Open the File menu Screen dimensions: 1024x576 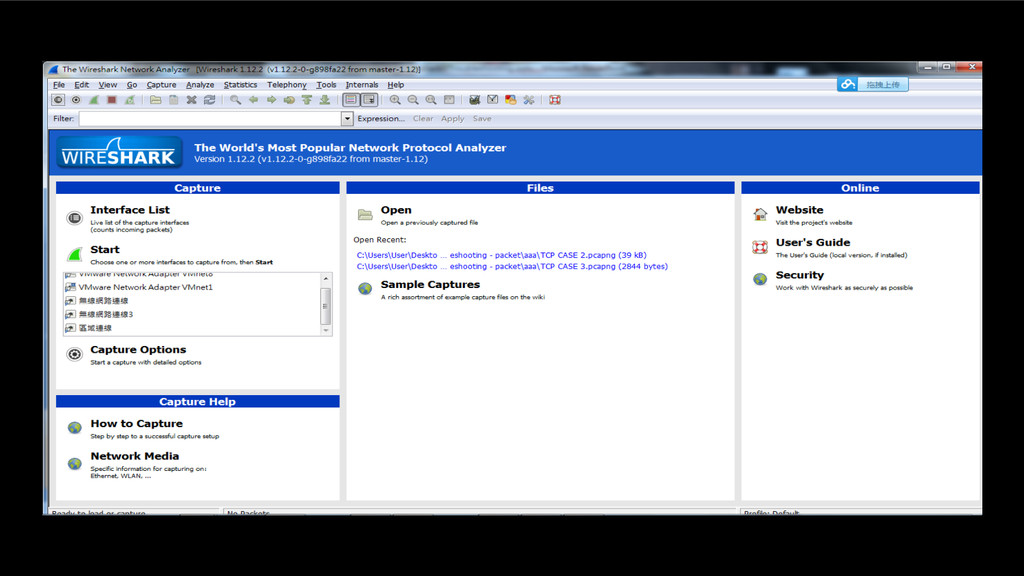coord(59,85)
